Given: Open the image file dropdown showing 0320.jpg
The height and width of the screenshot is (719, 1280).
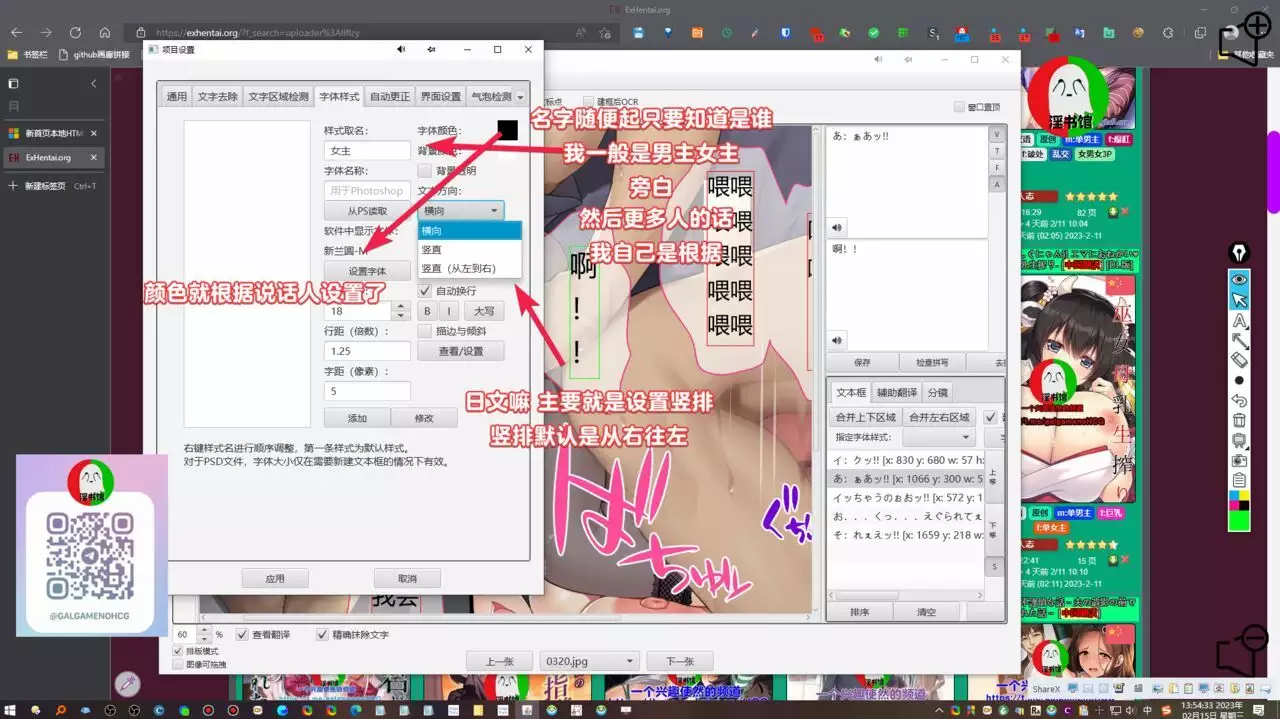Looking at the screenshot, I should click(588, 661).
